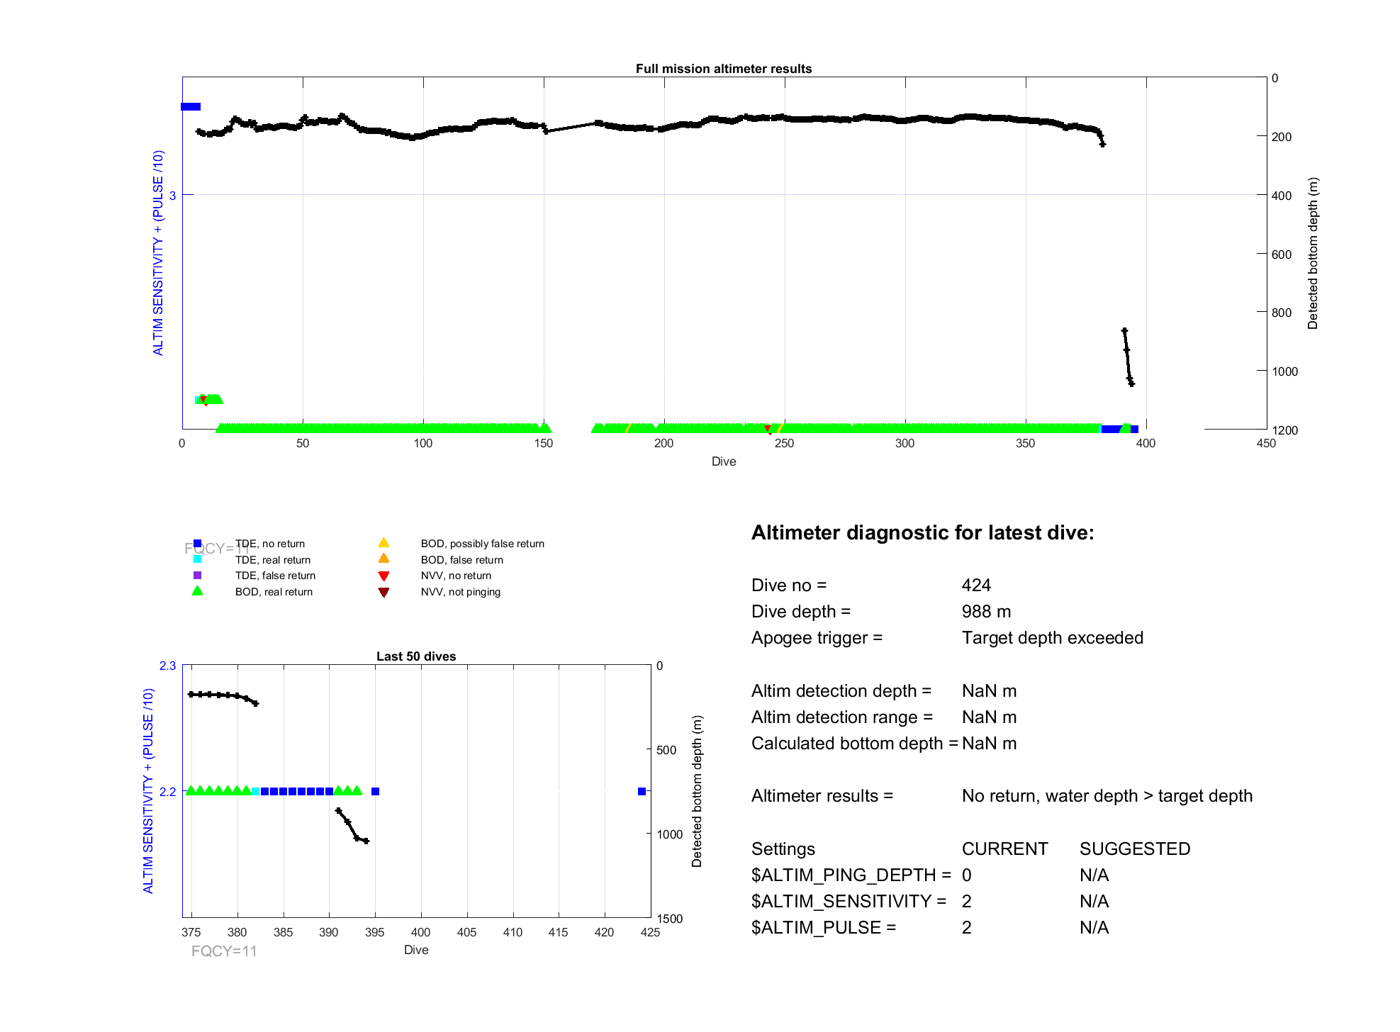Click the orange triangle legend marker for BOD, false return

tap(383, 559)
